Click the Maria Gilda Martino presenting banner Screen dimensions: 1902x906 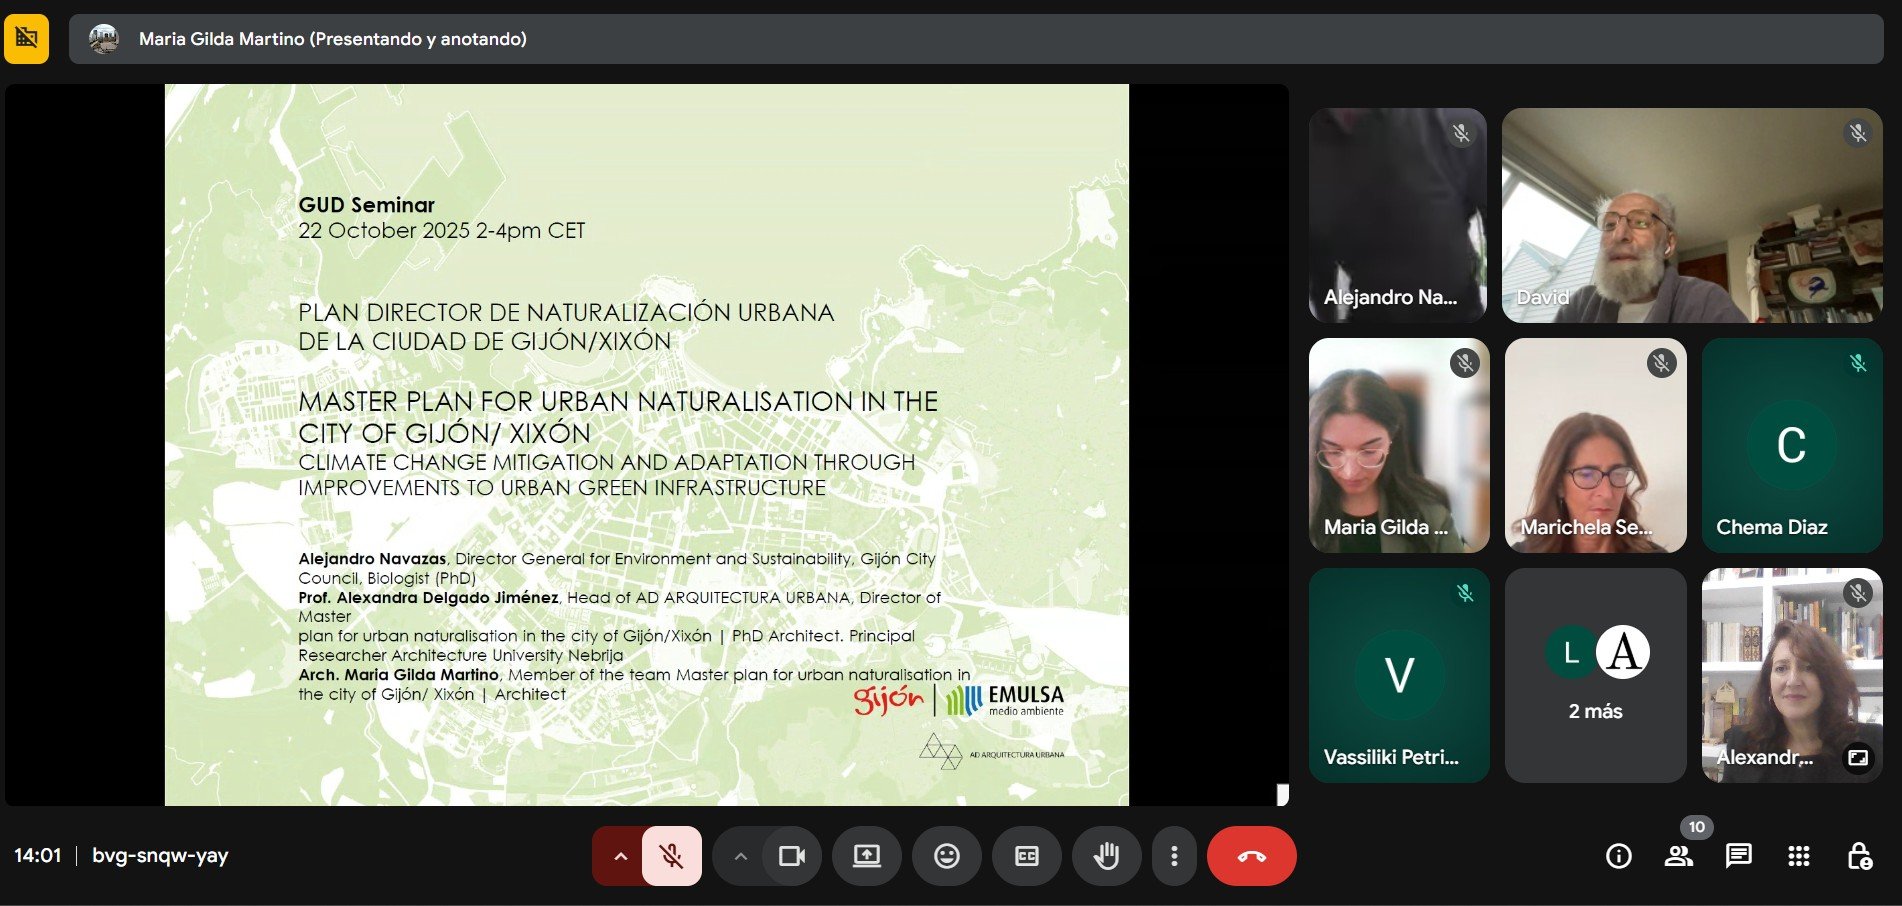(320, 38)
